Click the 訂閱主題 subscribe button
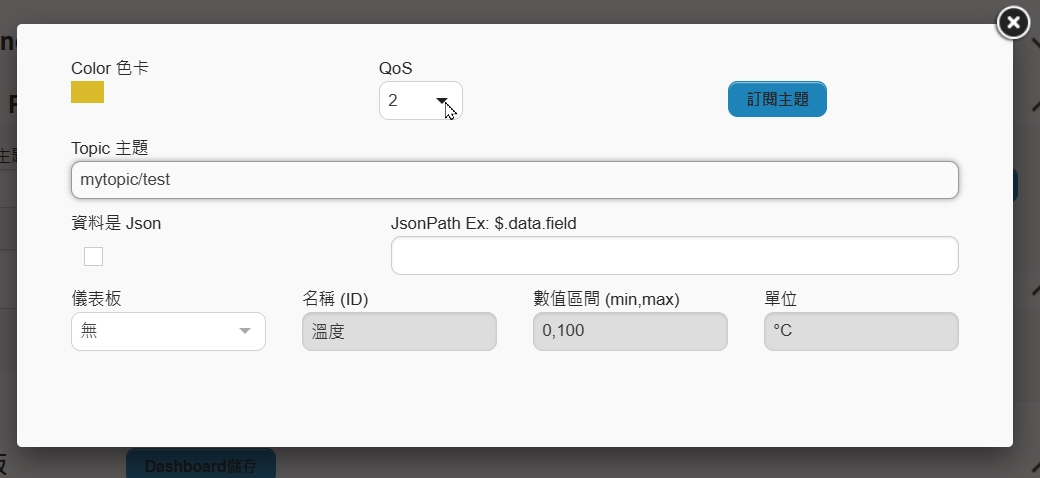Image resolution: width=1040 pixels, height=478 pixels. [x=777, y=99]
